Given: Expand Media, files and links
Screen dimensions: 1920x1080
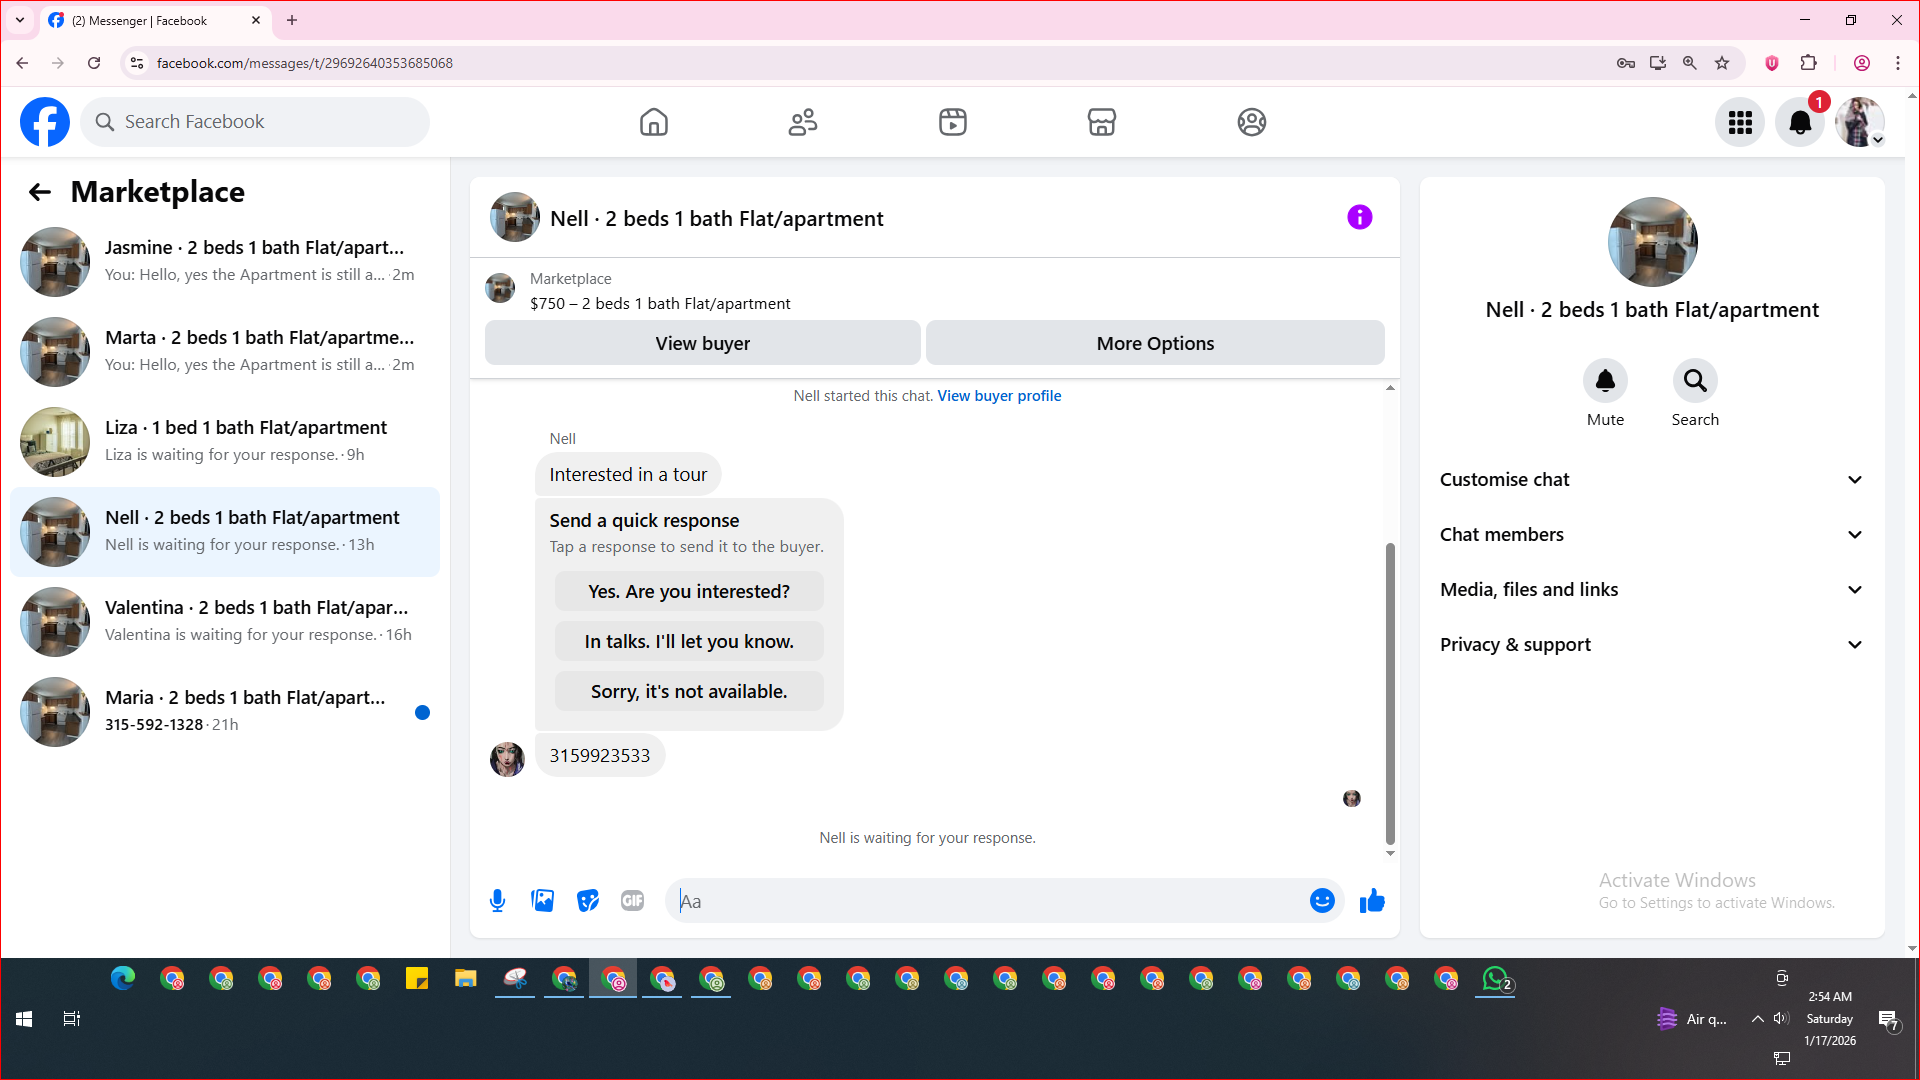Looking at the screenshot, I should point(1652,590).
